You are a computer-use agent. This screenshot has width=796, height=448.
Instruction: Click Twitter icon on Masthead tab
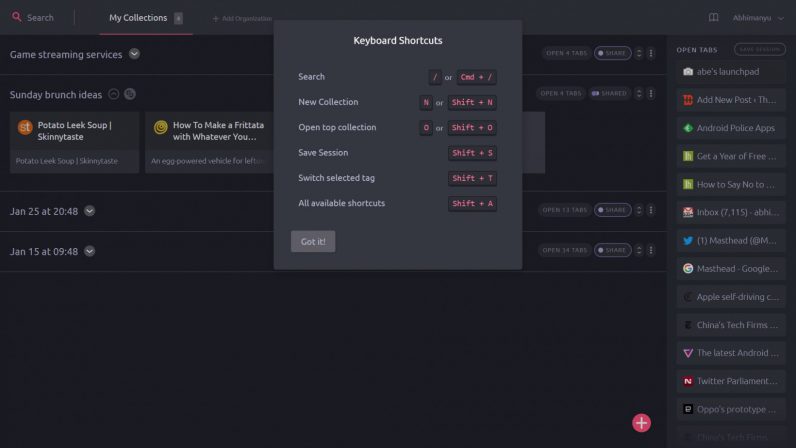(x=688, y=241)
